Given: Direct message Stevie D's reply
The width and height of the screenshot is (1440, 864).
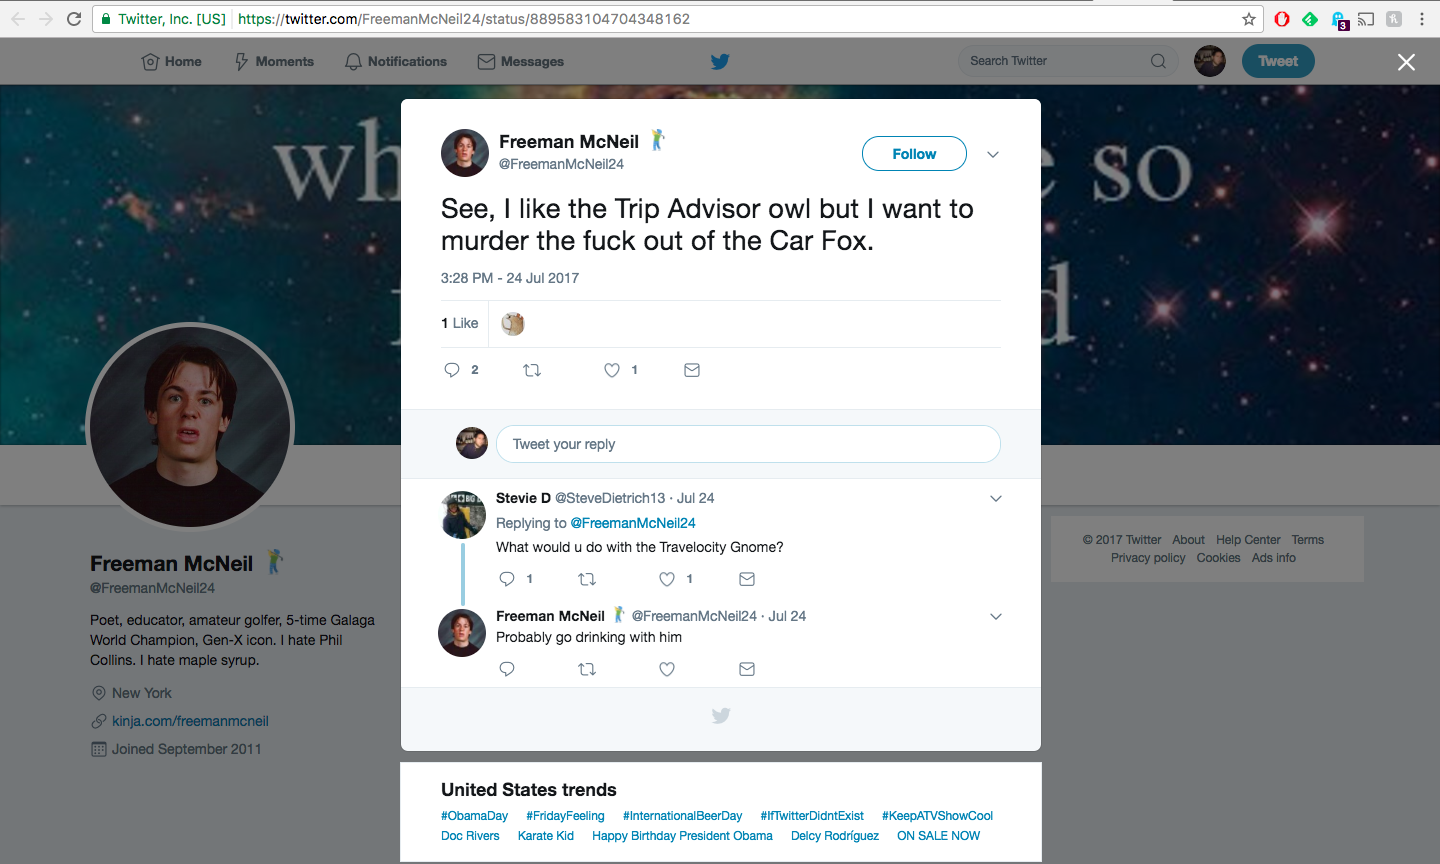Looking at the screenshot, I should click(747, 579).
